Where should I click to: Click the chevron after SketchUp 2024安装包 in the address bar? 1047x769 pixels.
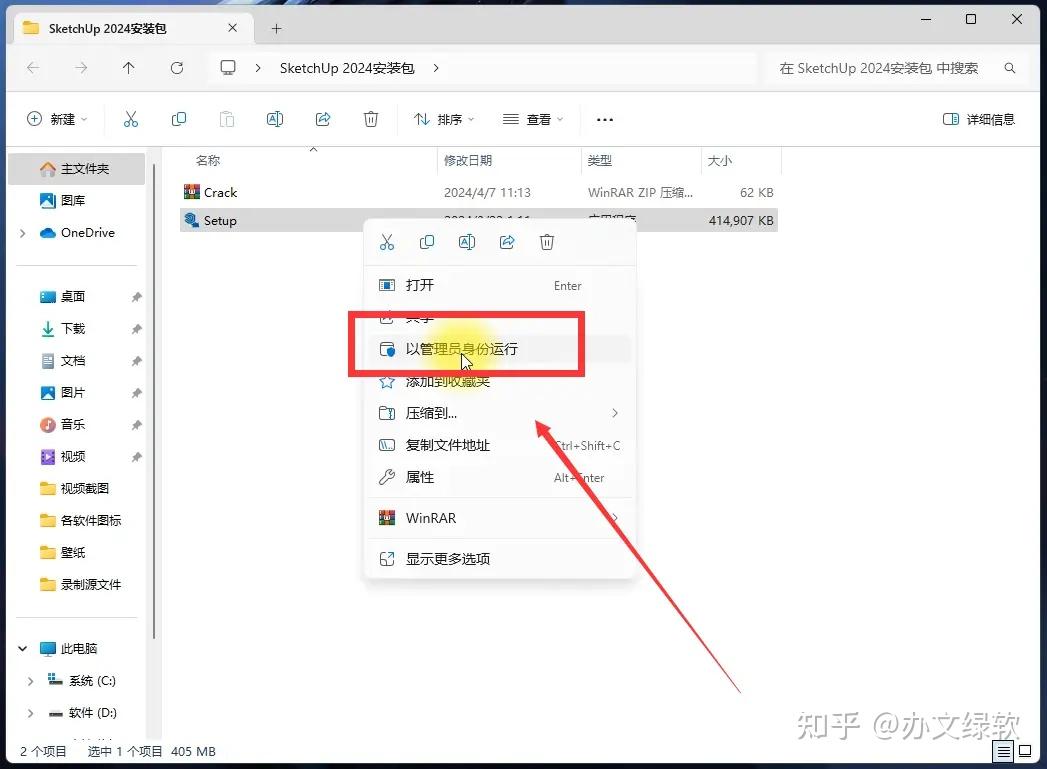coord(435,67)
